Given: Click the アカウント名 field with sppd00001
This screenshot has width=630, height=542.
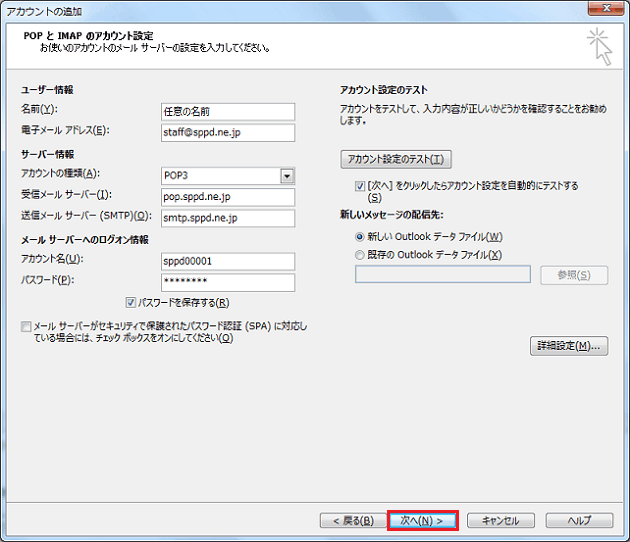Looking at the screenshot, I should (227, 261).
